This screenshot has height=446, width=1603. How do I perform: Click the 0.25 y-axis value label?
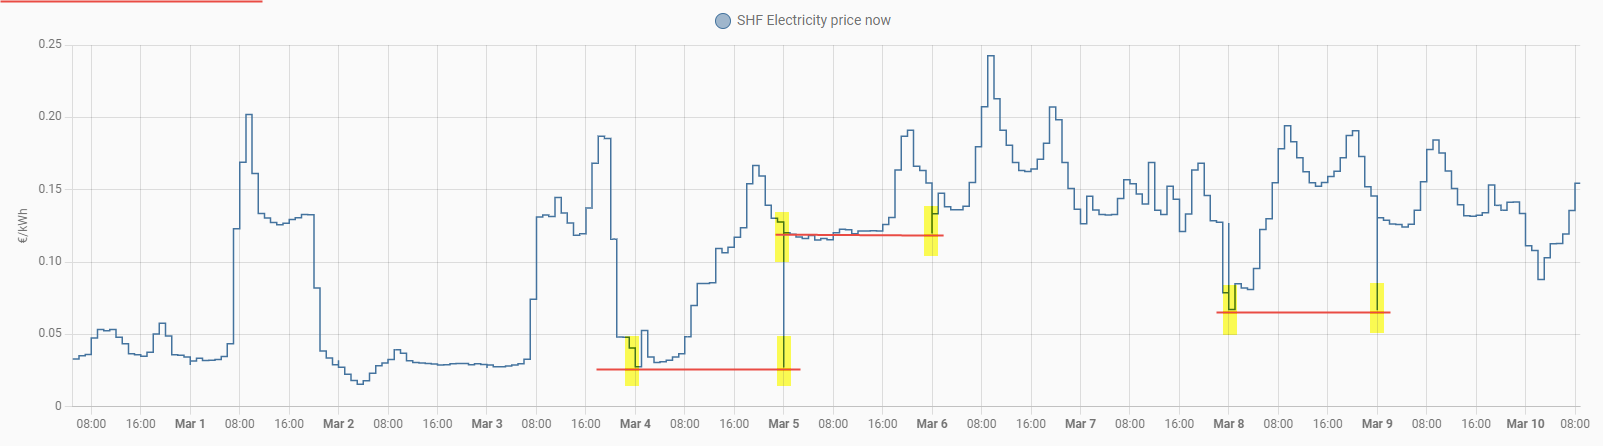50,45
